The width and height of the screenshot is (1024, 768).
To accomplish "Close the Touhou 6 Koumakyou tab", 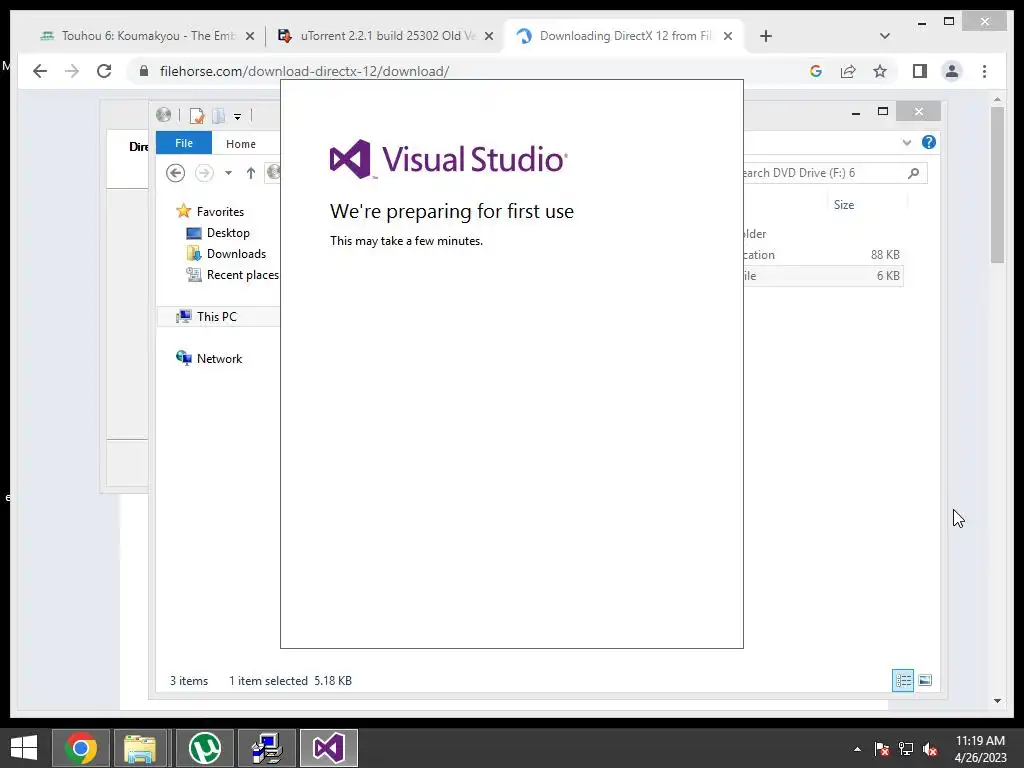I will click(x=249, y=37).
